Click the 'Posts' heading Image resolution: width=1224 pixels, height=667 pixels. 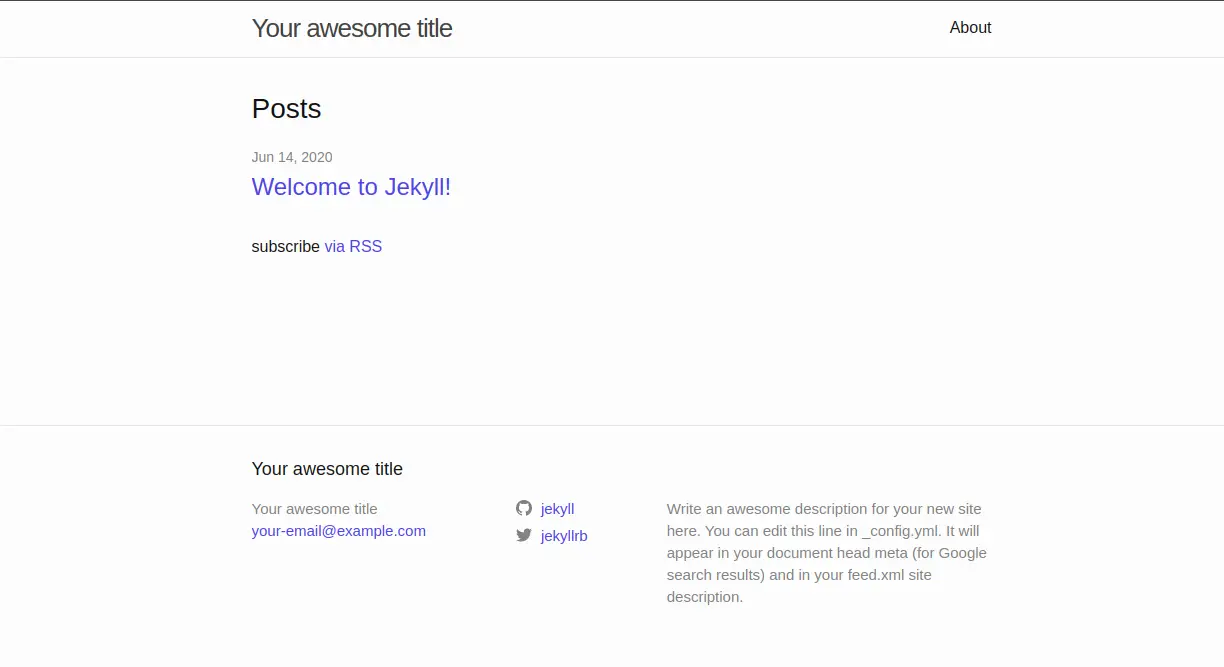286,109
